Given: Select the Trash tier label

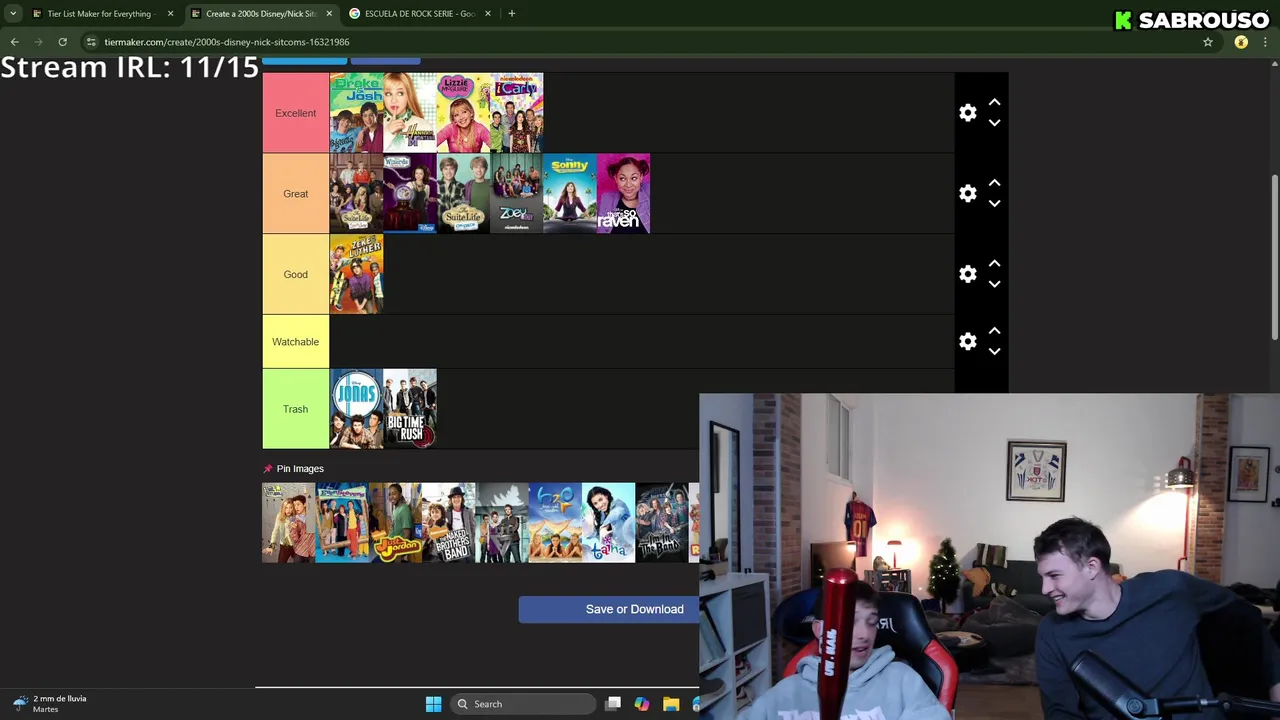Looking at the screenshot, I should tap(295, 409).
